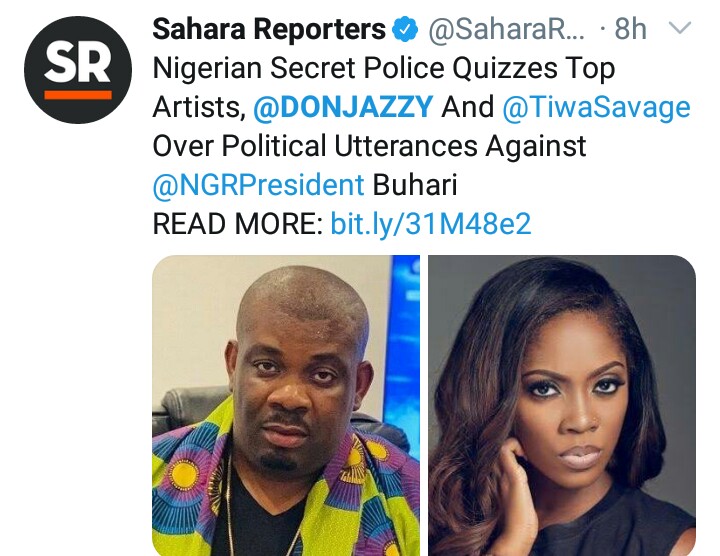The height and width of the screenshot is (556, 720).
Task: Open the Sahara Reporters display name
Action: (269, 31)
